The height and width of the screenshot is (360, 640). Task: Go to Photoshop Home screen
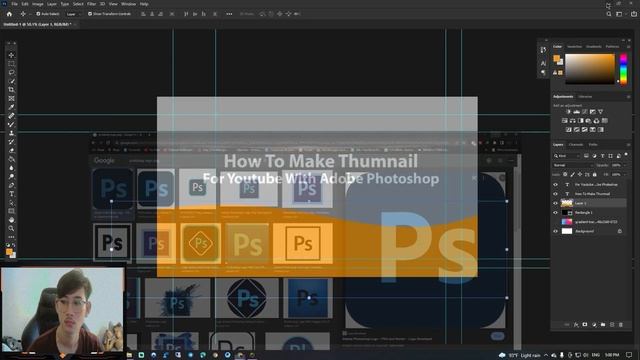point(9,14)
